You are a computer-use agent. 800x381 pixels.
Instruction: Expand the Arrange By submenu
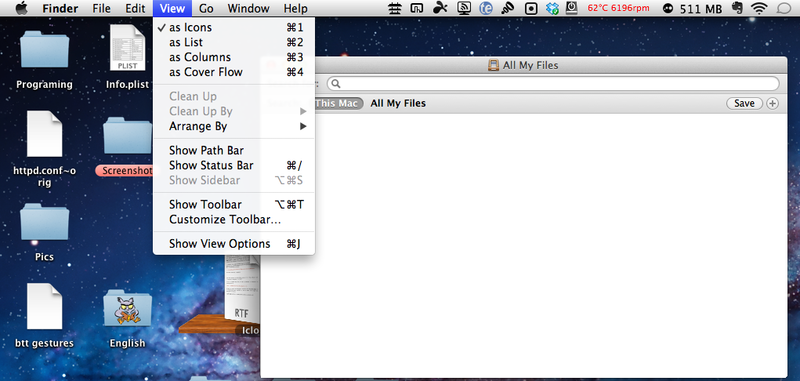click(x=234, y=126)
